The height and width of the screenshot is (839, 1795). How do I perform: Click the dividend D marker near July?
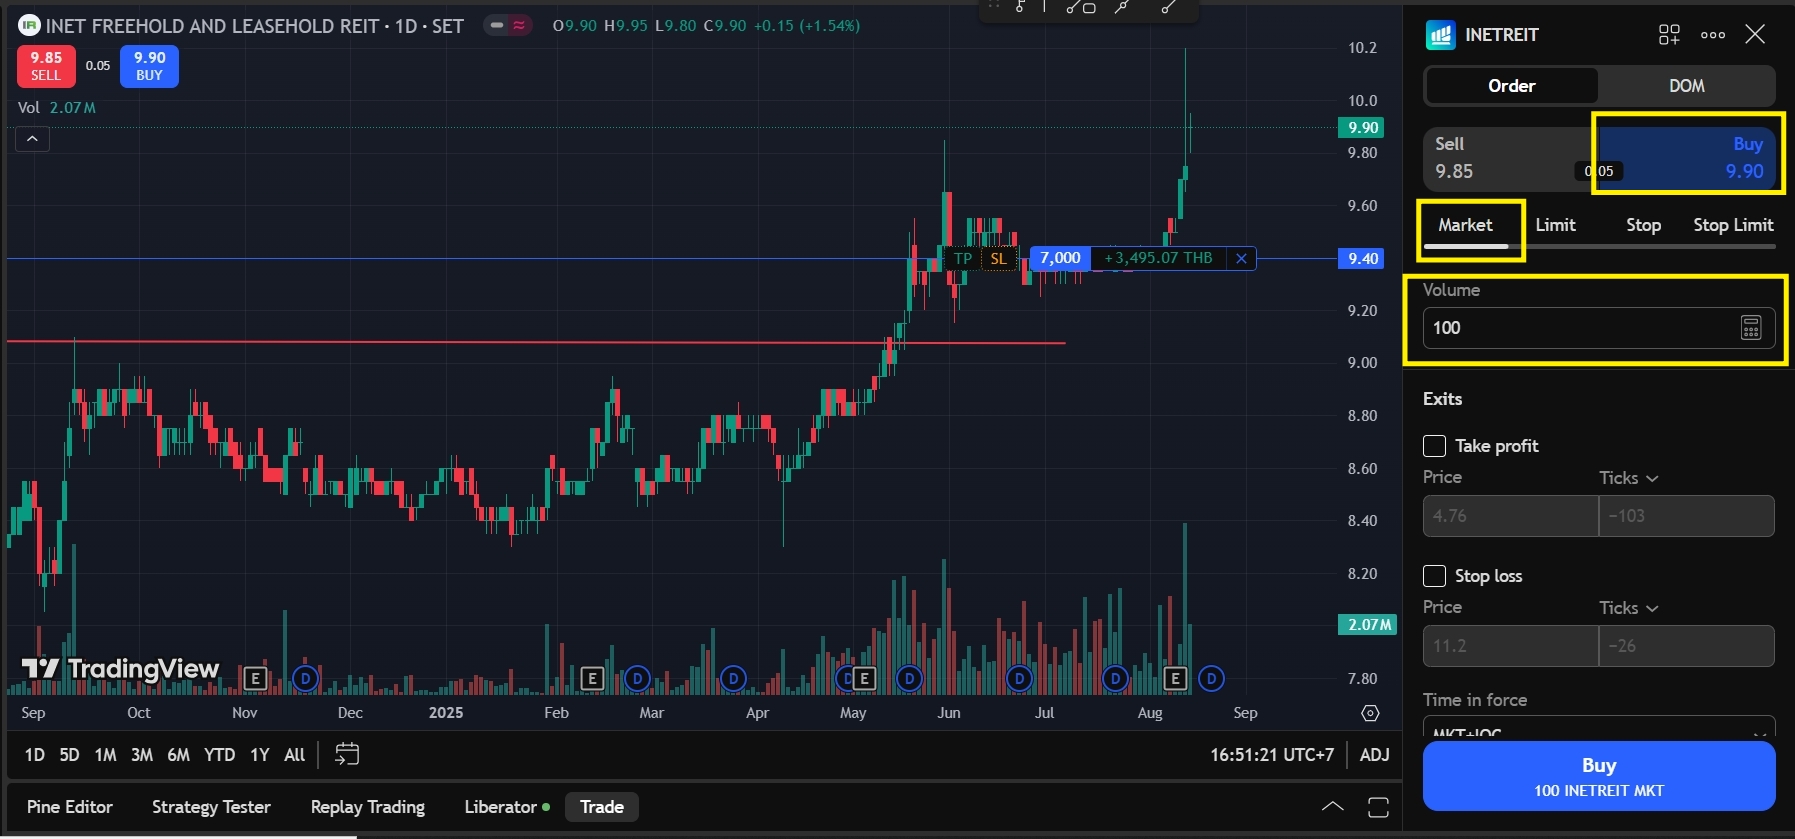[1019, 679]
